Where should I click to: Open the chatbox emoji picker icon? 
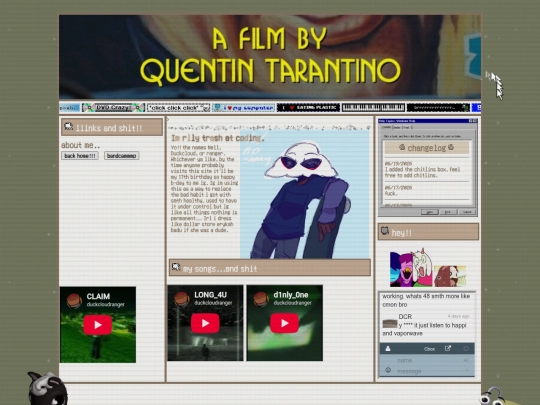tap(388, 370)
